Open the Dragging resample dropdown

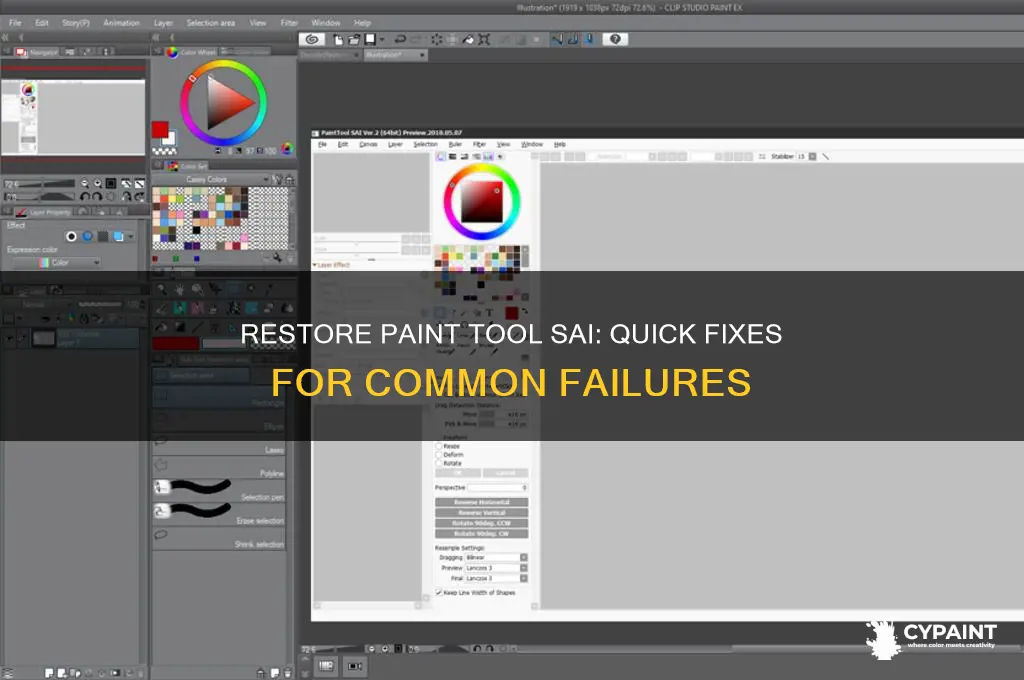524,557
